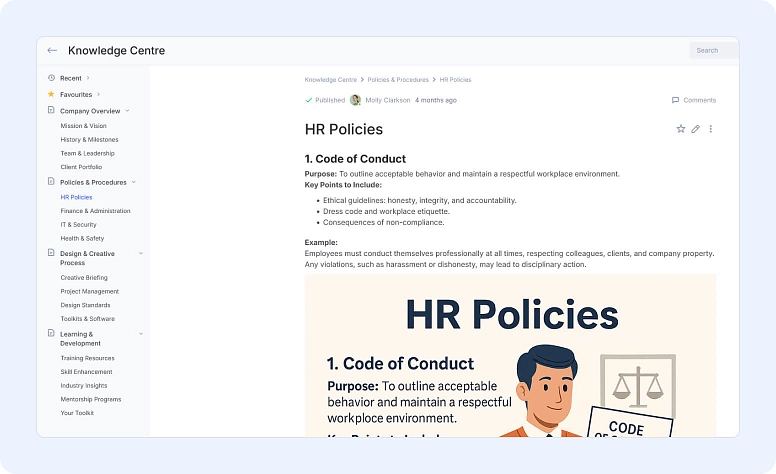
Task: Select IT & Security page
Action: pyautogui.click(x=81, y=225)
